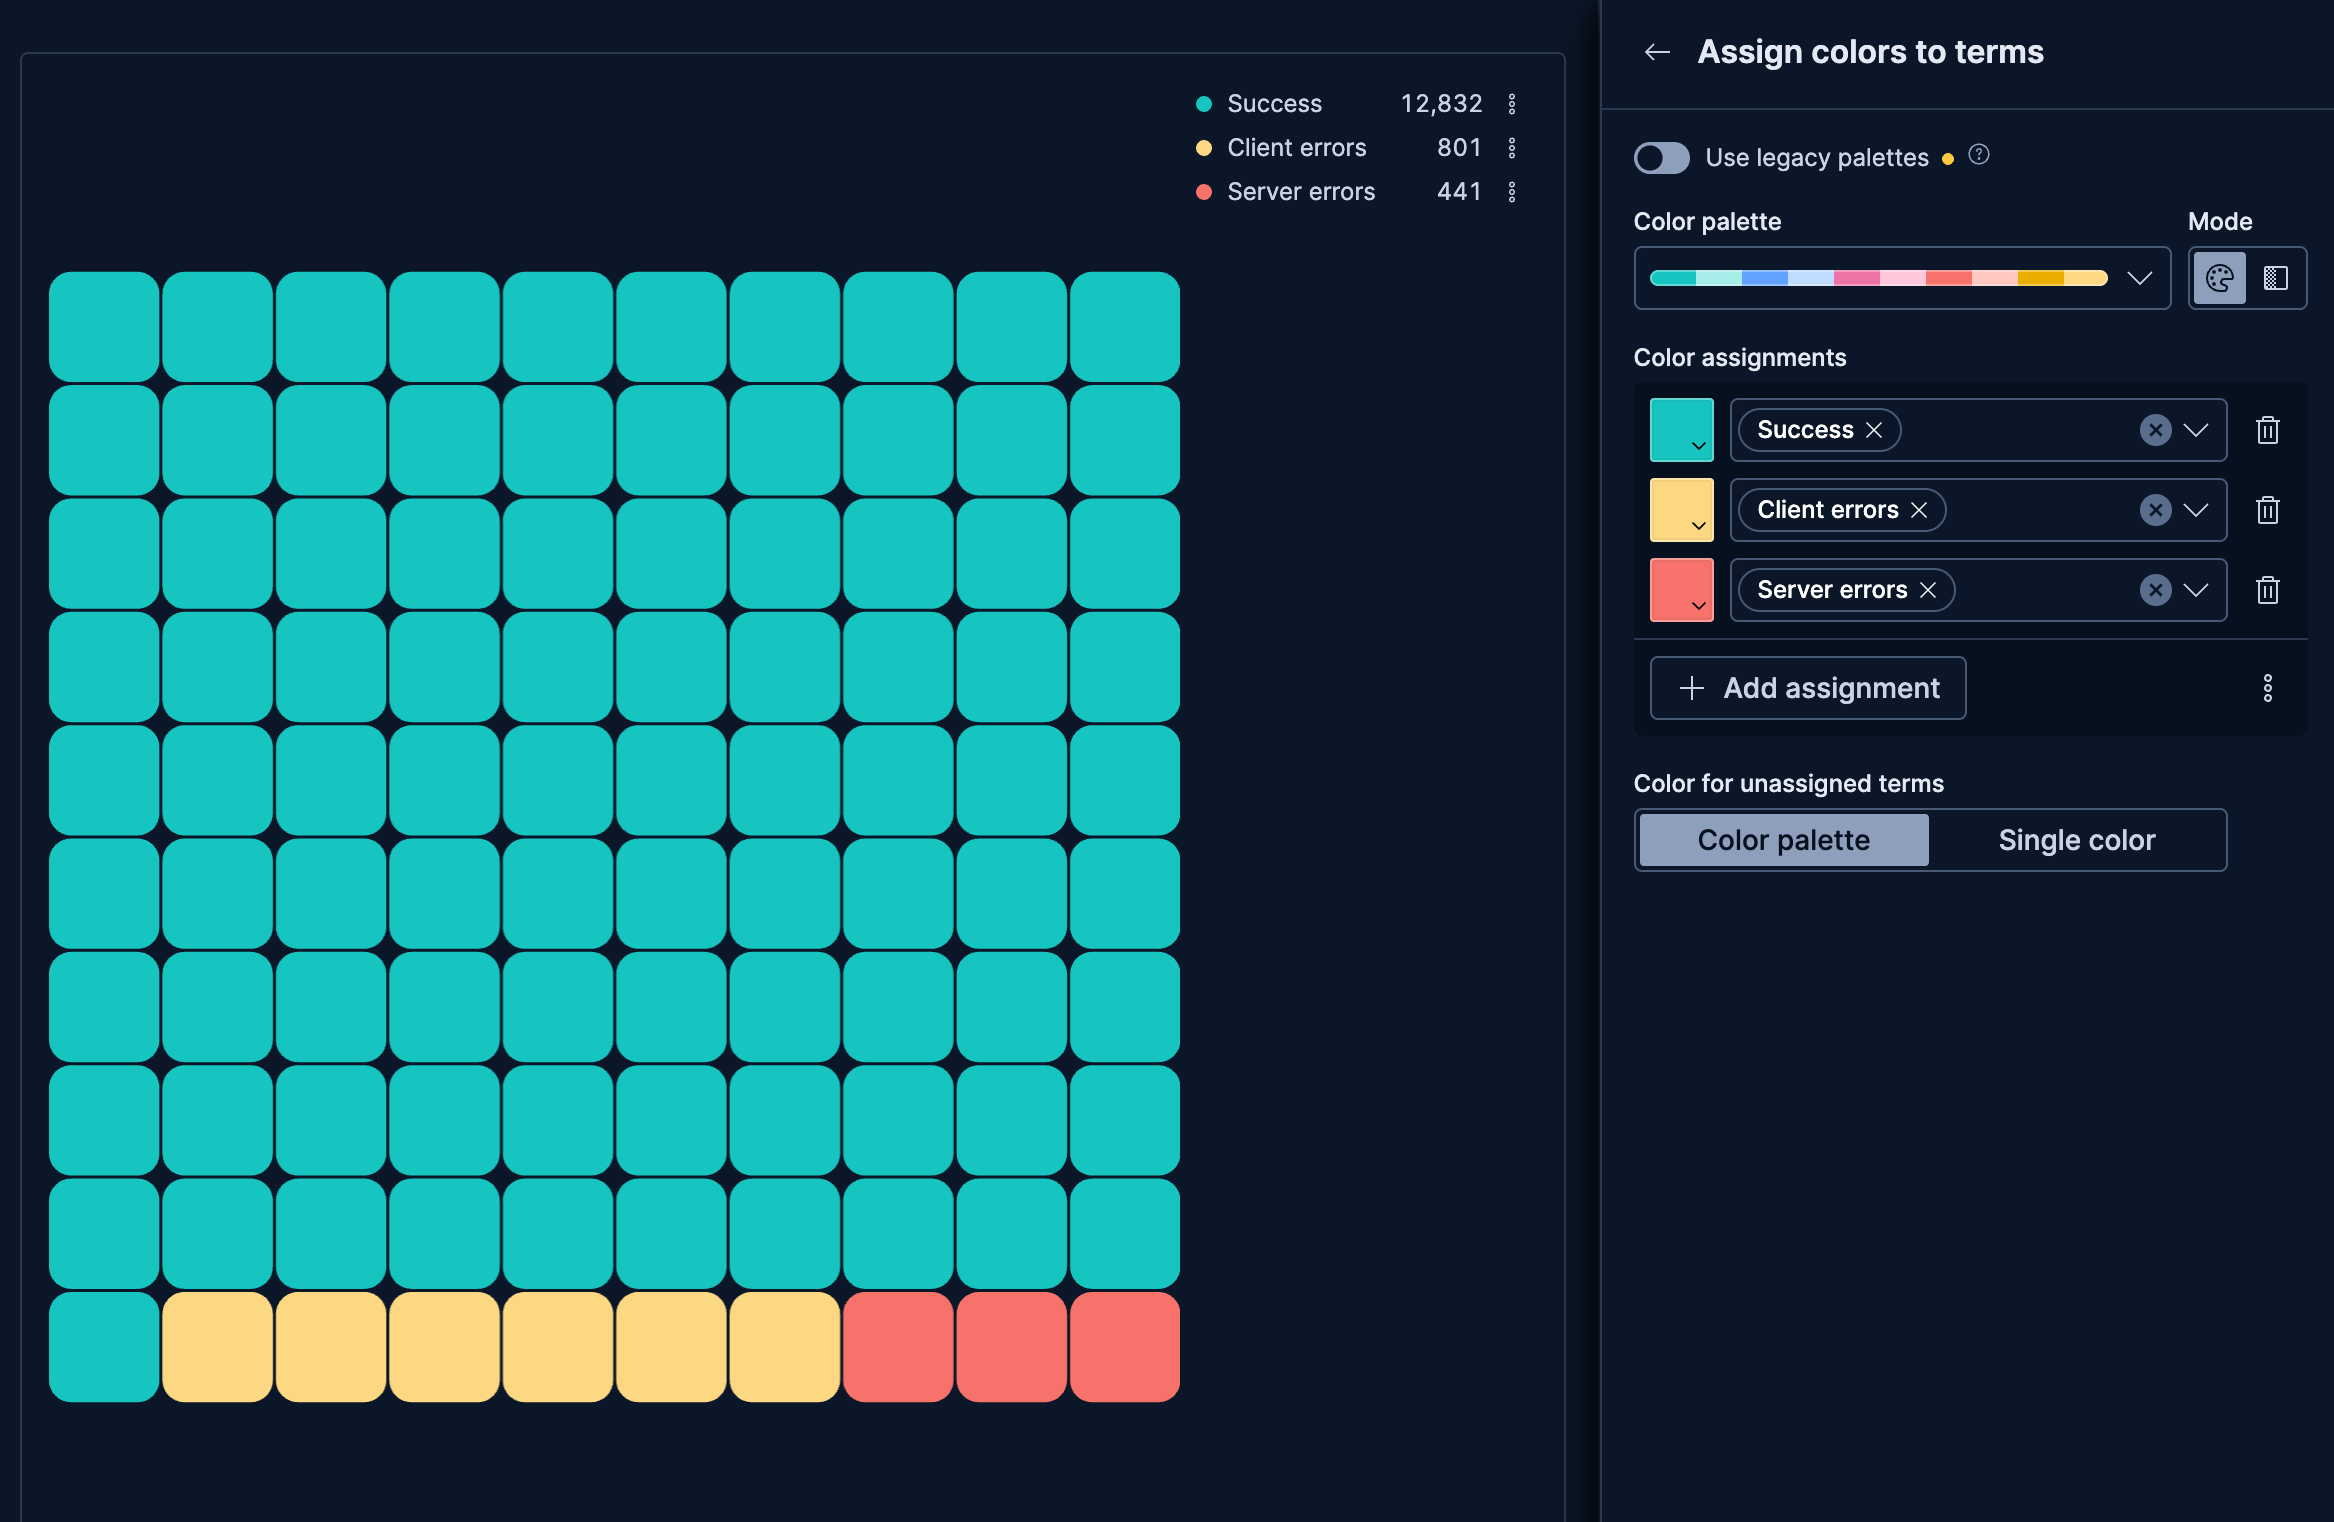Open the Success color swatch chevron
Screen dimensions: 2334x1522
[x=1697, y=448]
